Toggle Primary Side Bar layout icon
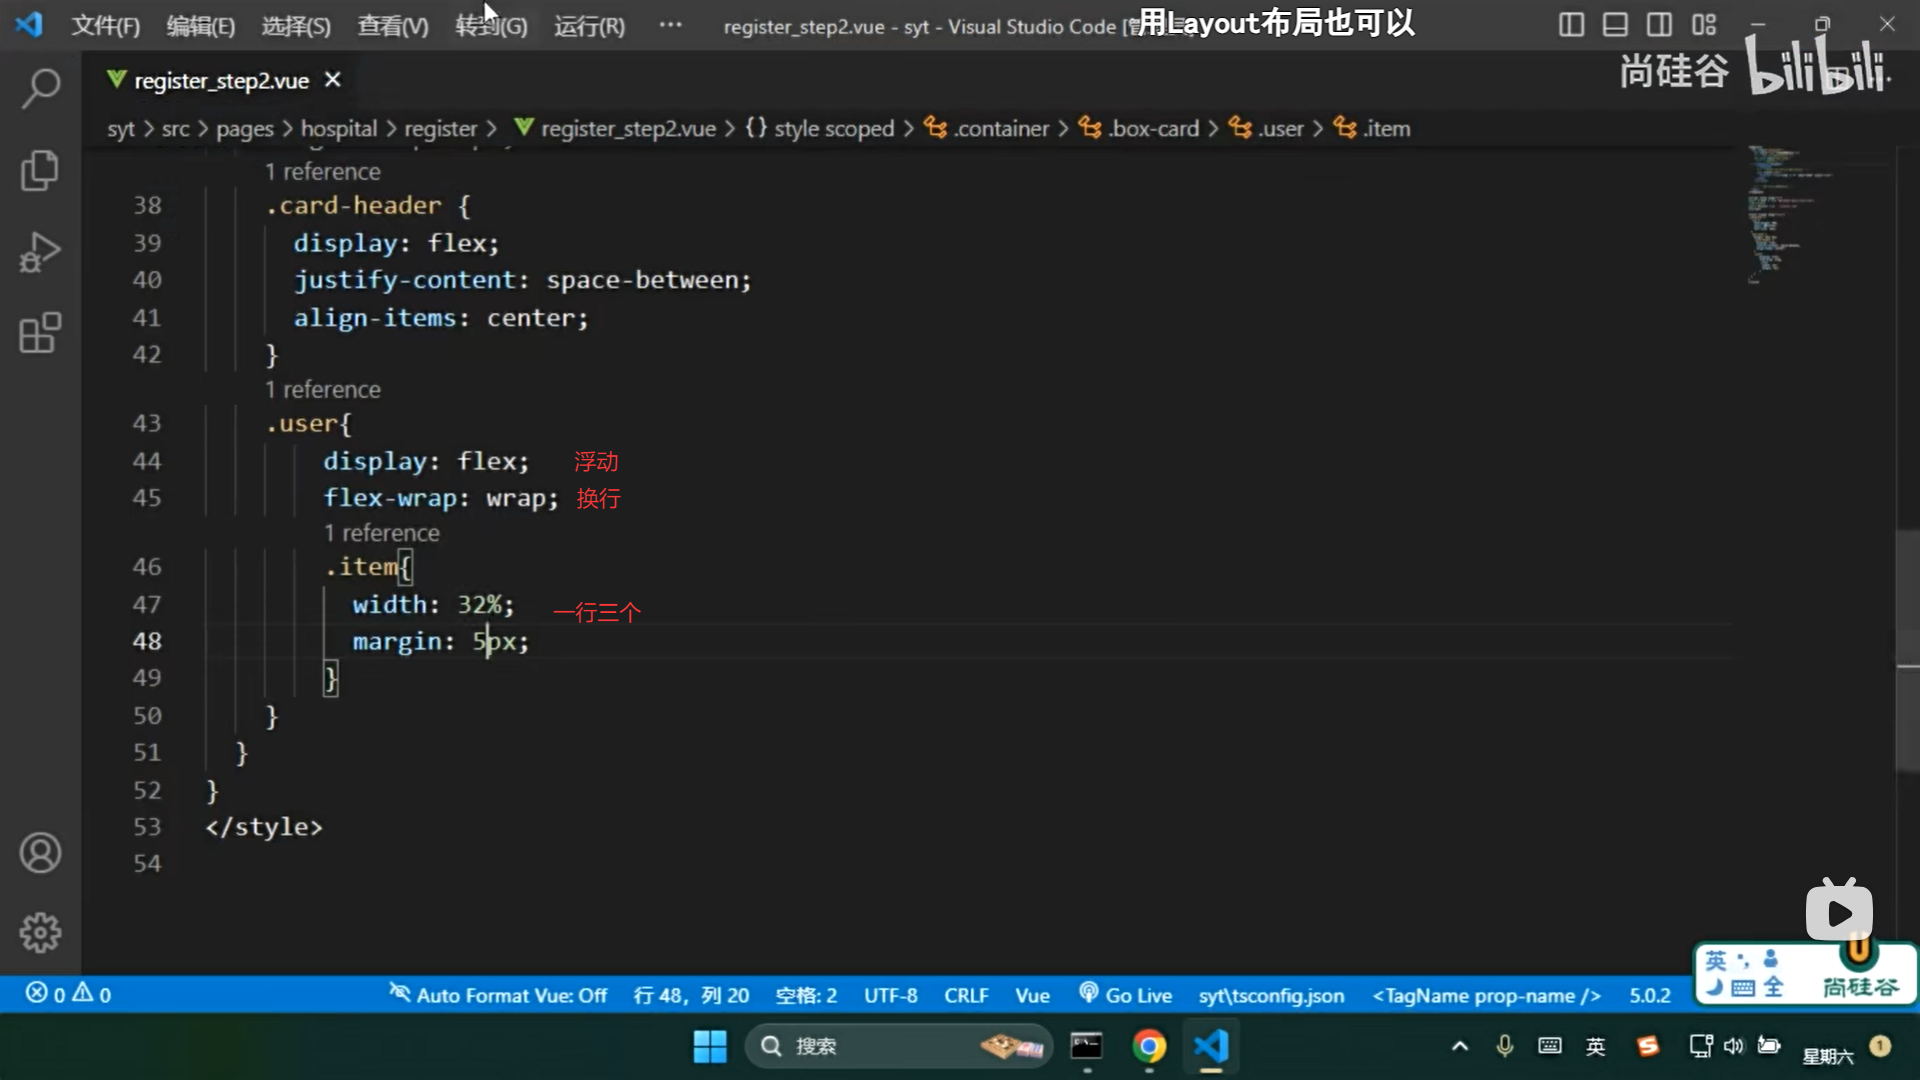1920x1080 pixels. click(1571, 25)
